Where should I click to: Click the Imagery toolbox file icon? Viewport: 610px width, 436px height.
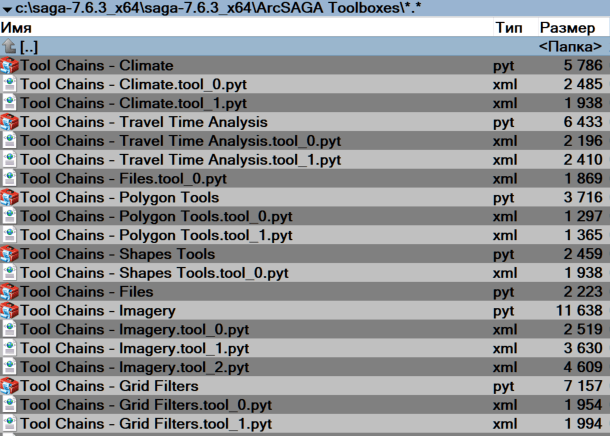[x=10, y=311]
